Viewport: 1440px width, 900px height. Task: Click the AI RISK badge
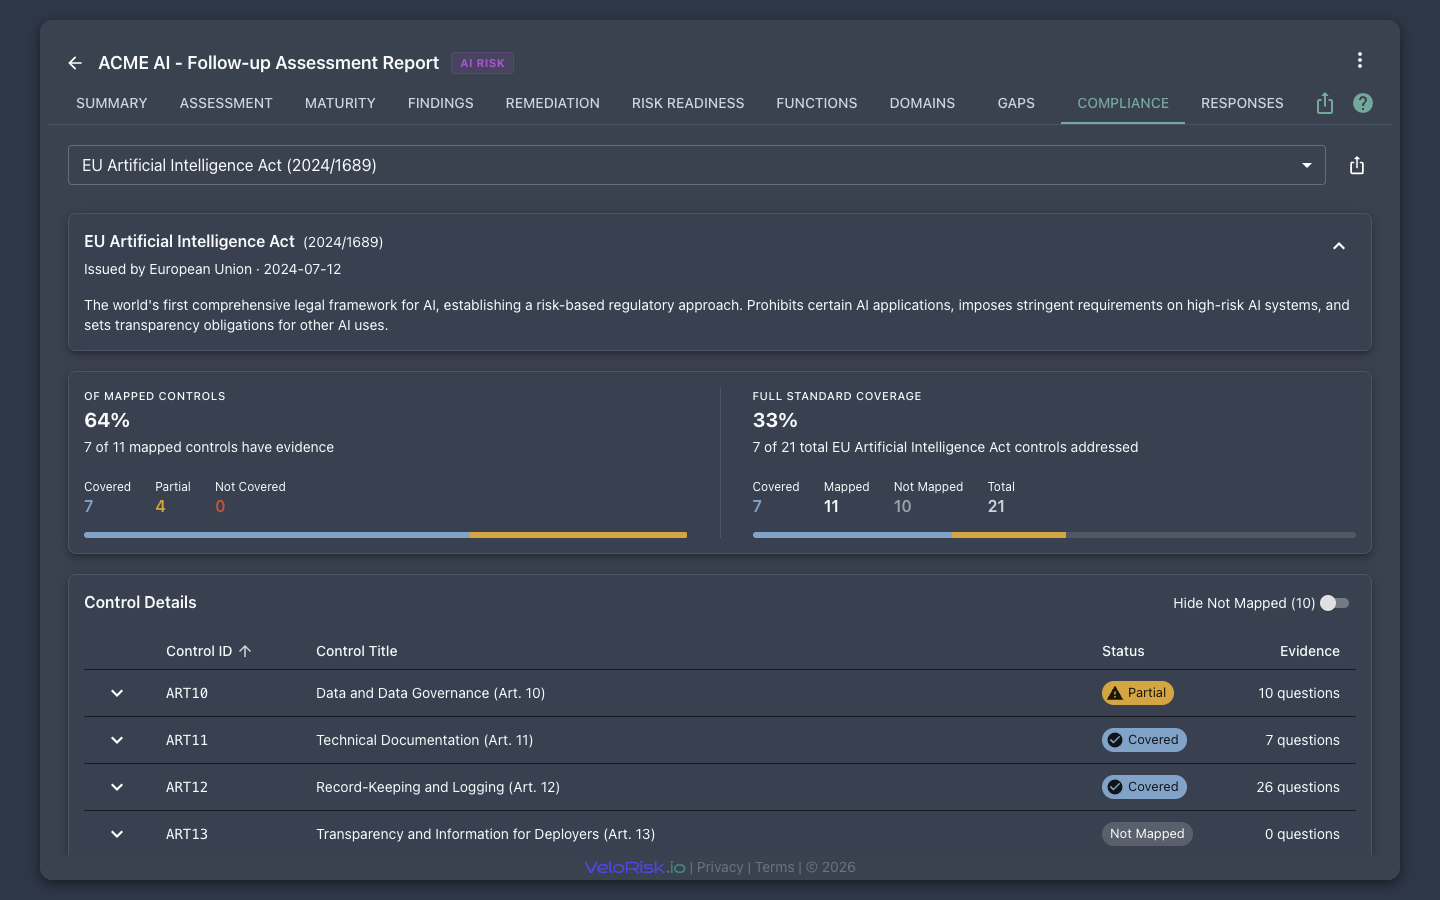[x=482, y=63]
